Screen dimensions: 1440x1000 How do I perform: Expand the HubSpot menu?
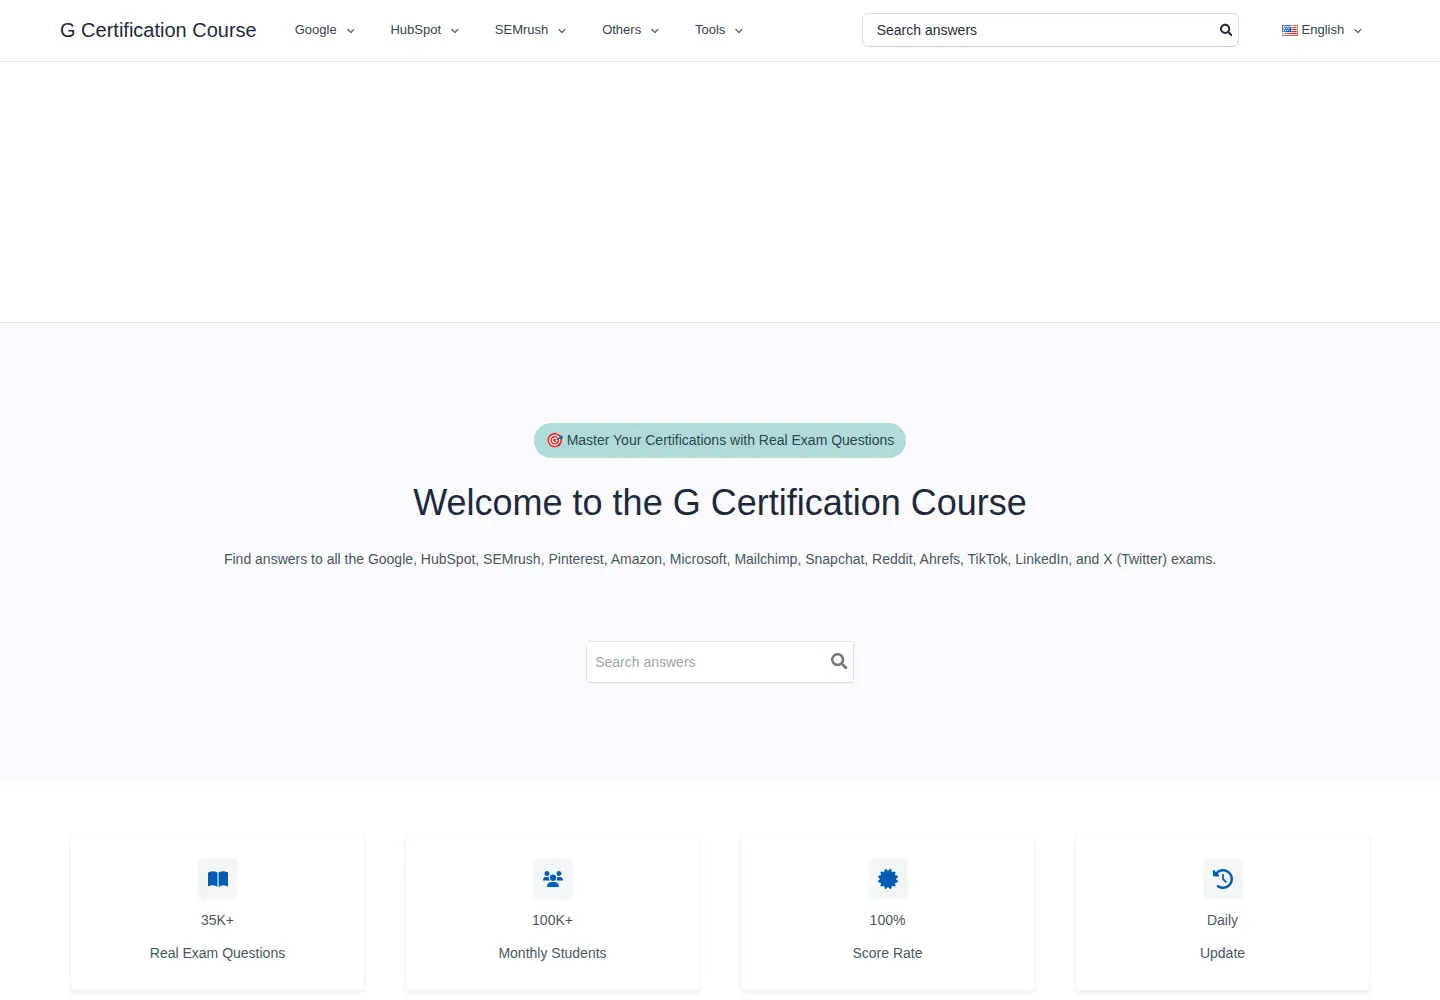(x=425, y=30)
